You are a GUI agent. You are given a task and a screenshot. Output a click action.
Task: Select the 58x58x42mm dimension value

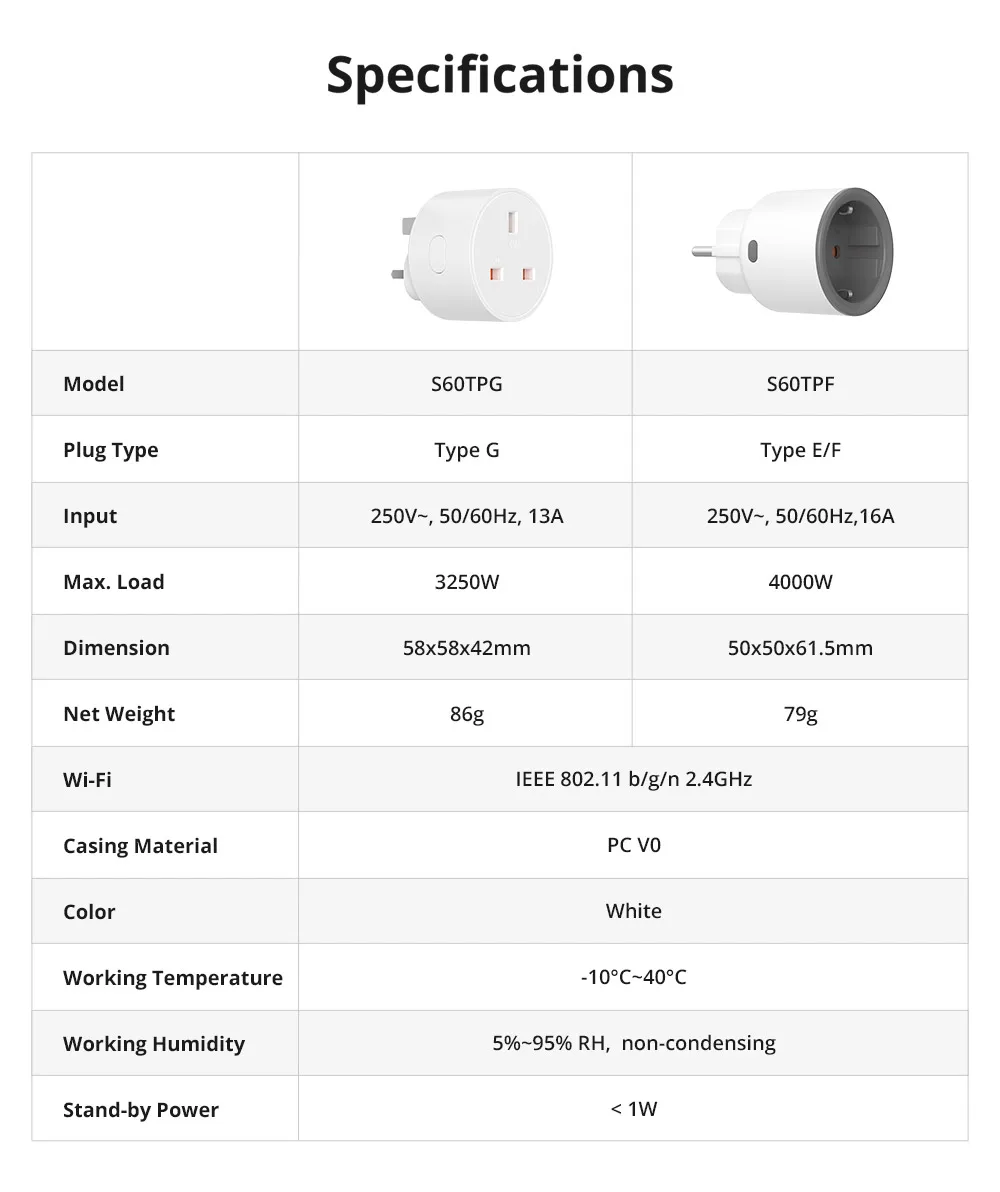pos(466,648)
